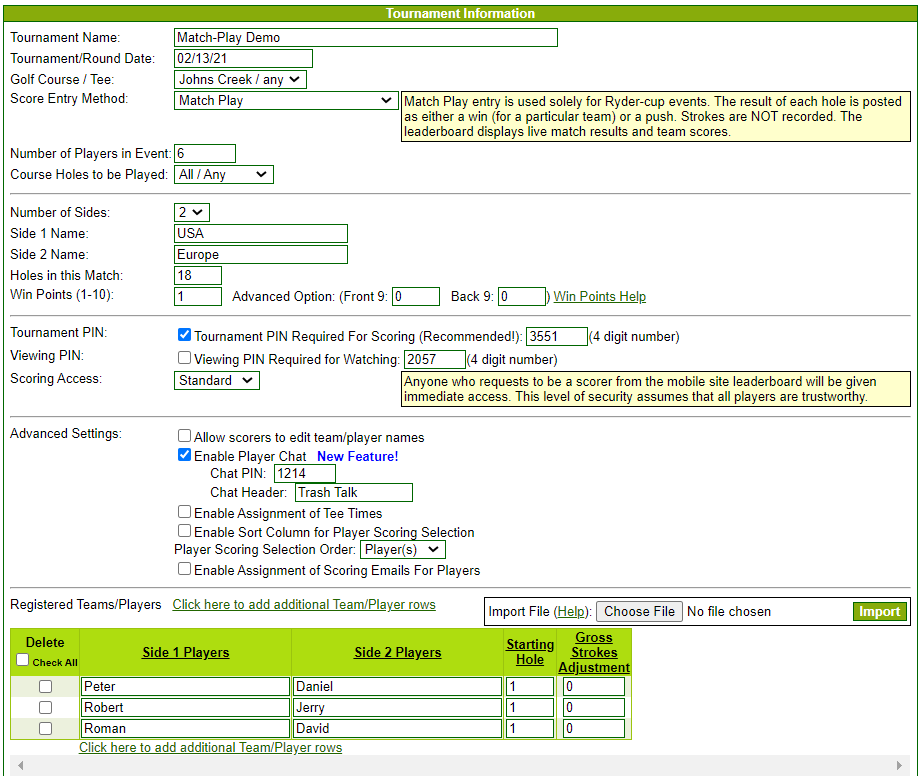Check Allow scorers to edit team/player names
The width and height of the screenshot is (922, 776).
[x=184, y=436]
